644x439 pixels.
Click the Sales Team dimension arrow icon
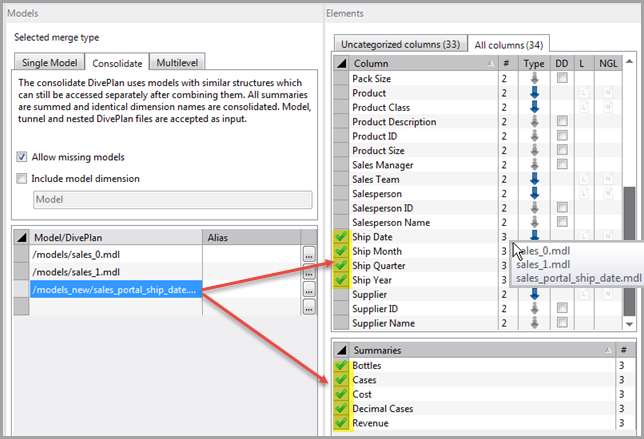(533, 179)
